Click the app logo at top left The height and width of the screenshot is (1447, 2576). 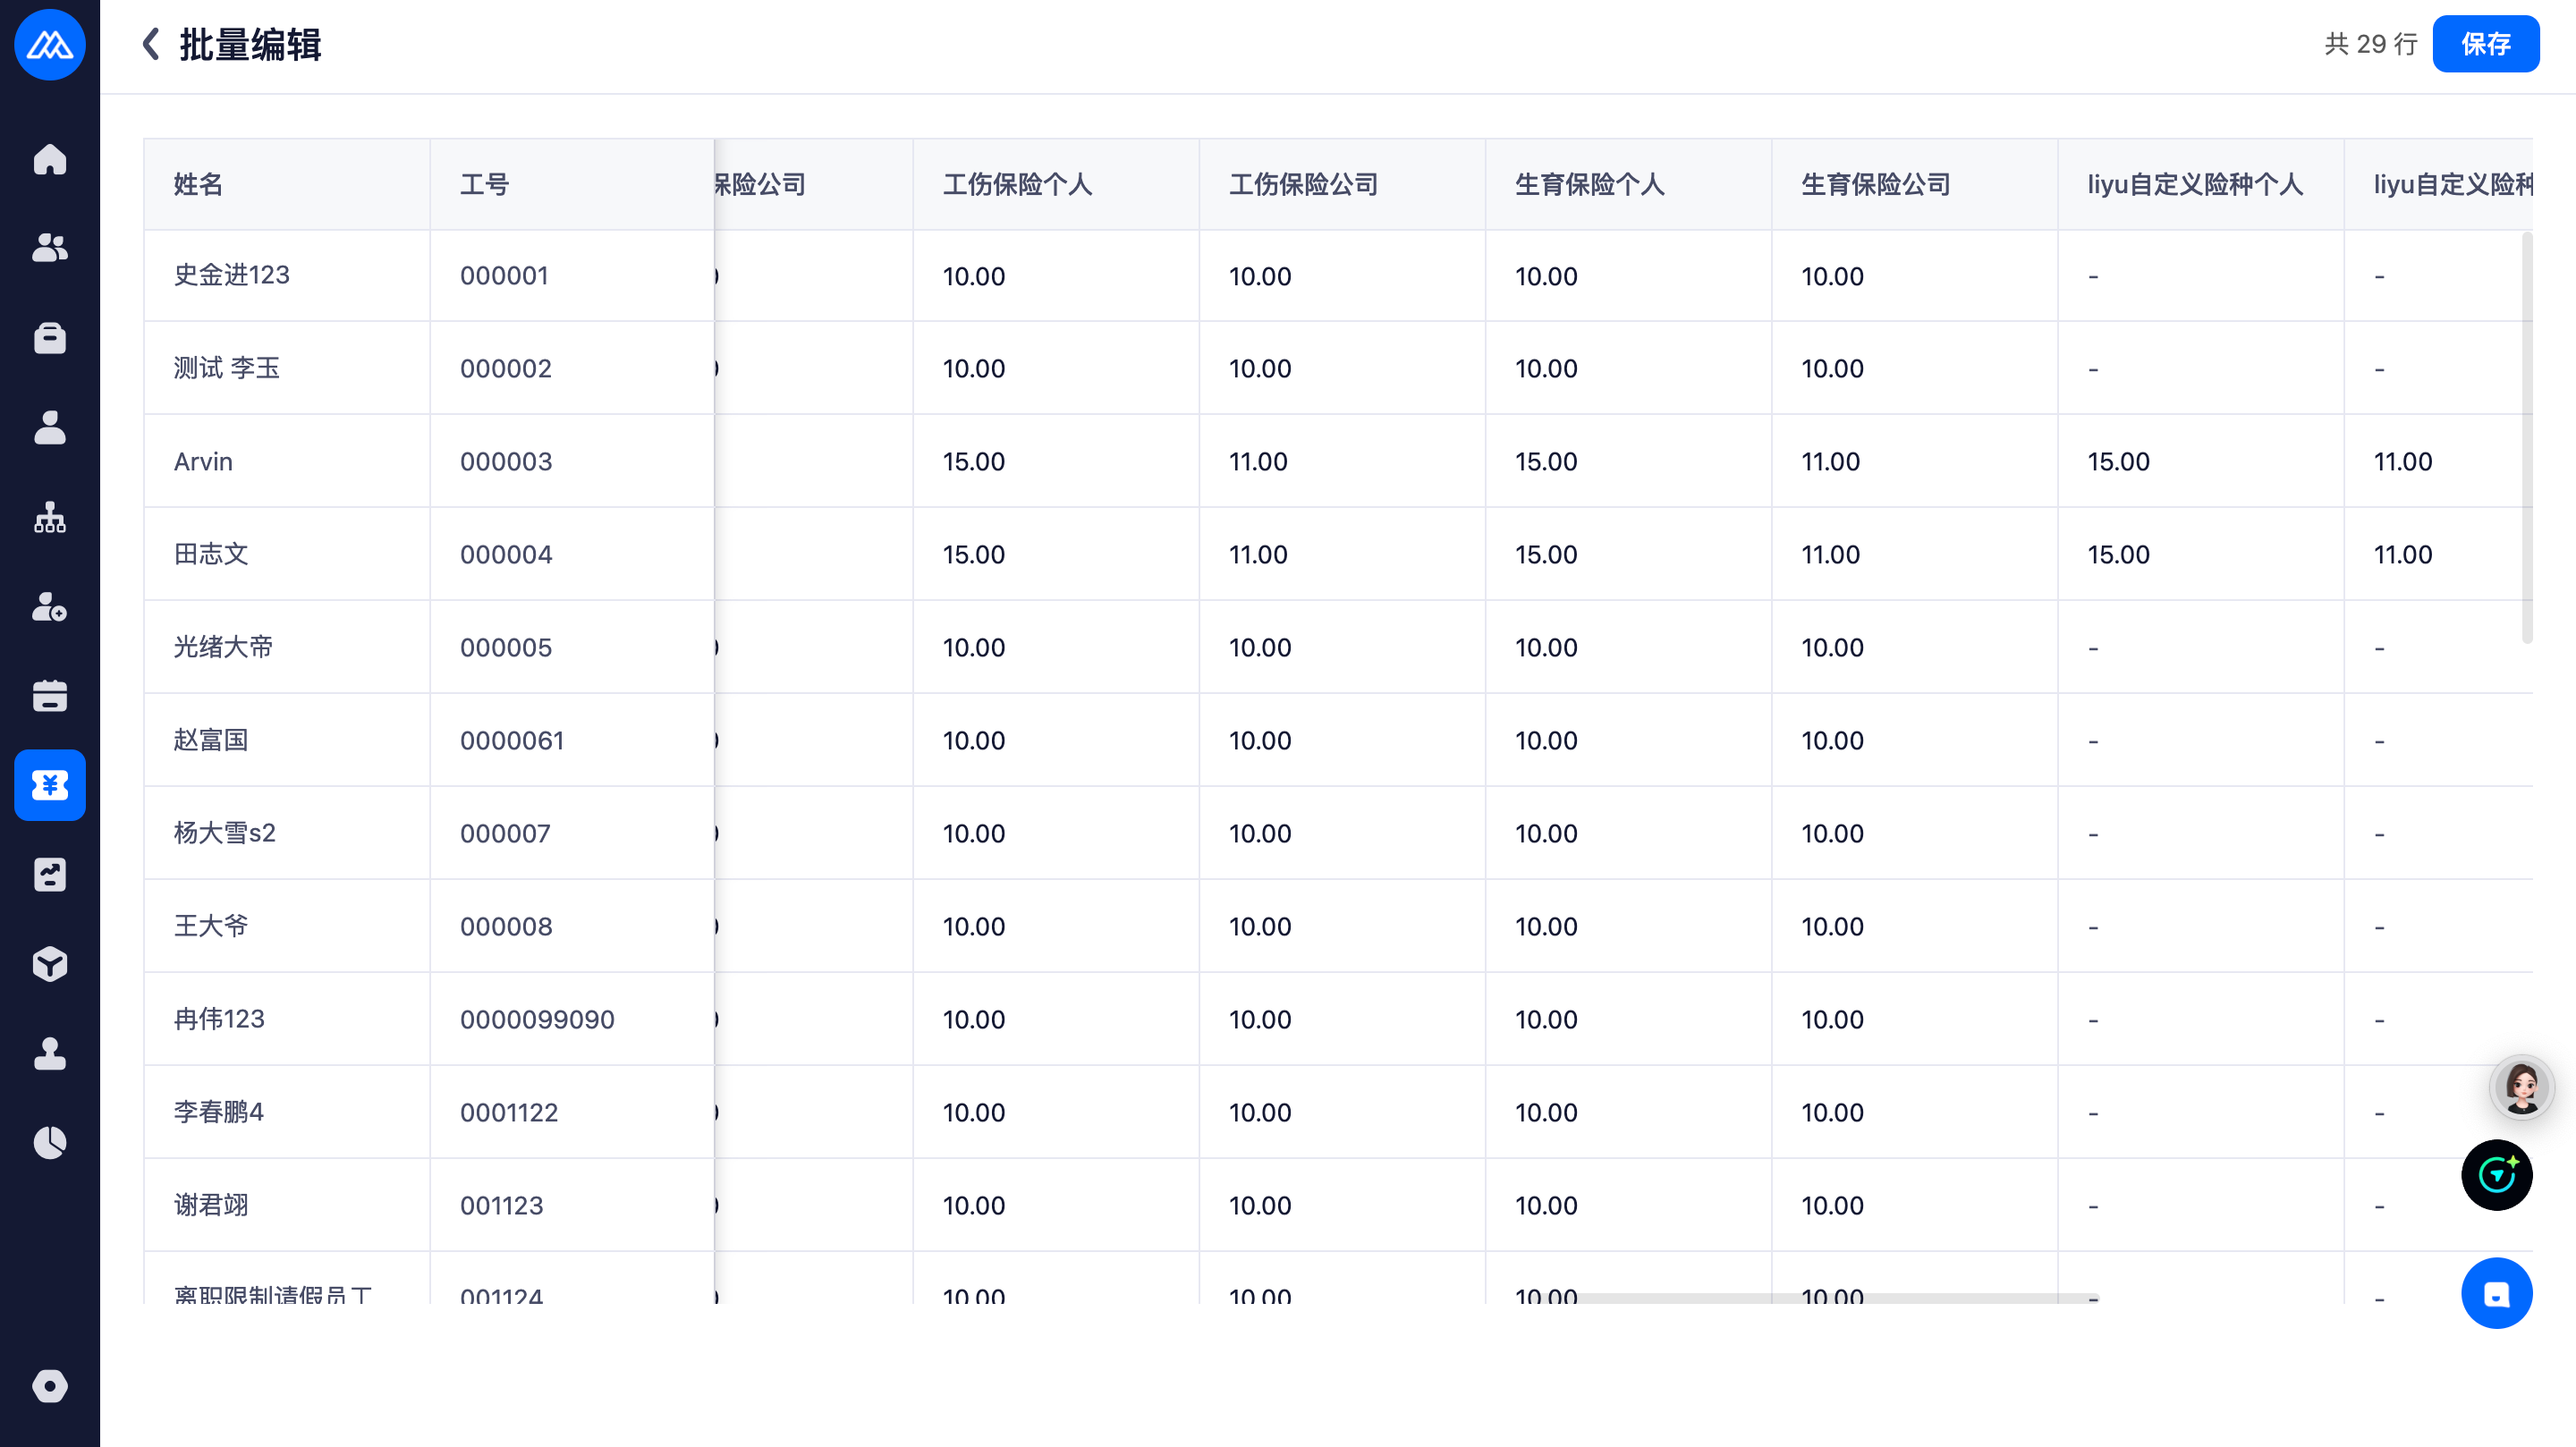(49, 44)
